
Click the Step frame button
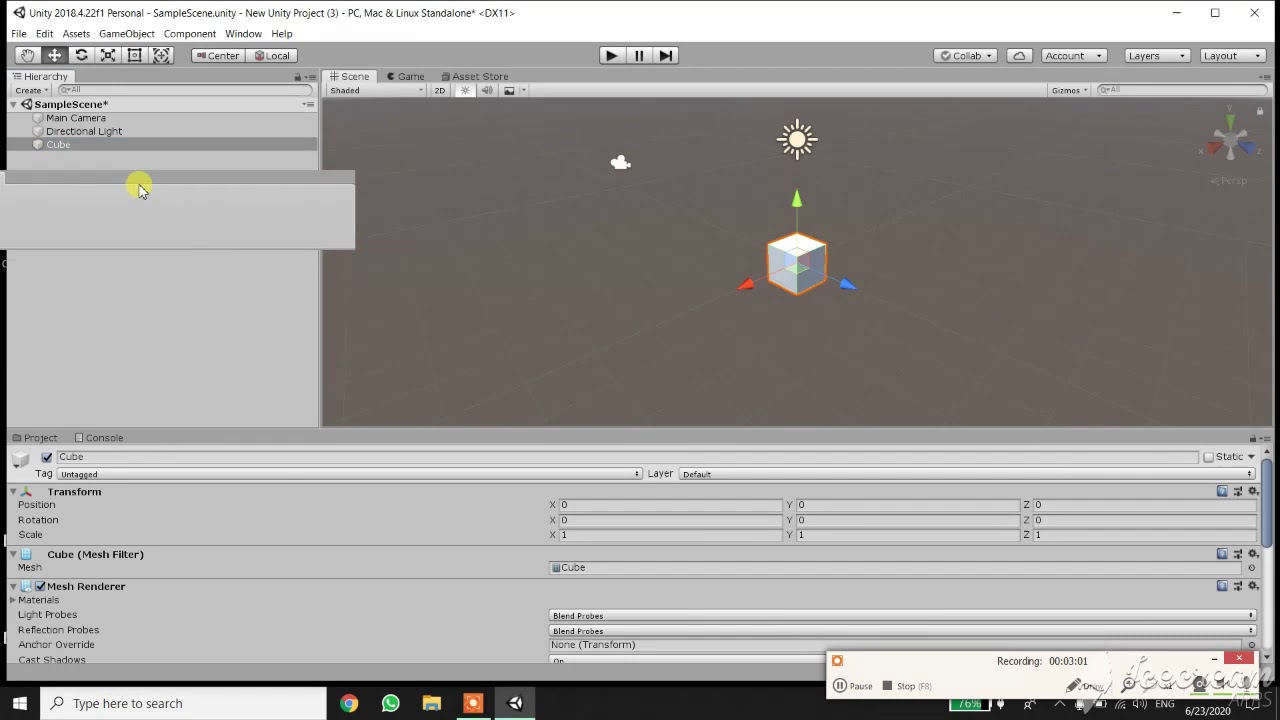(x=666, y=56)
